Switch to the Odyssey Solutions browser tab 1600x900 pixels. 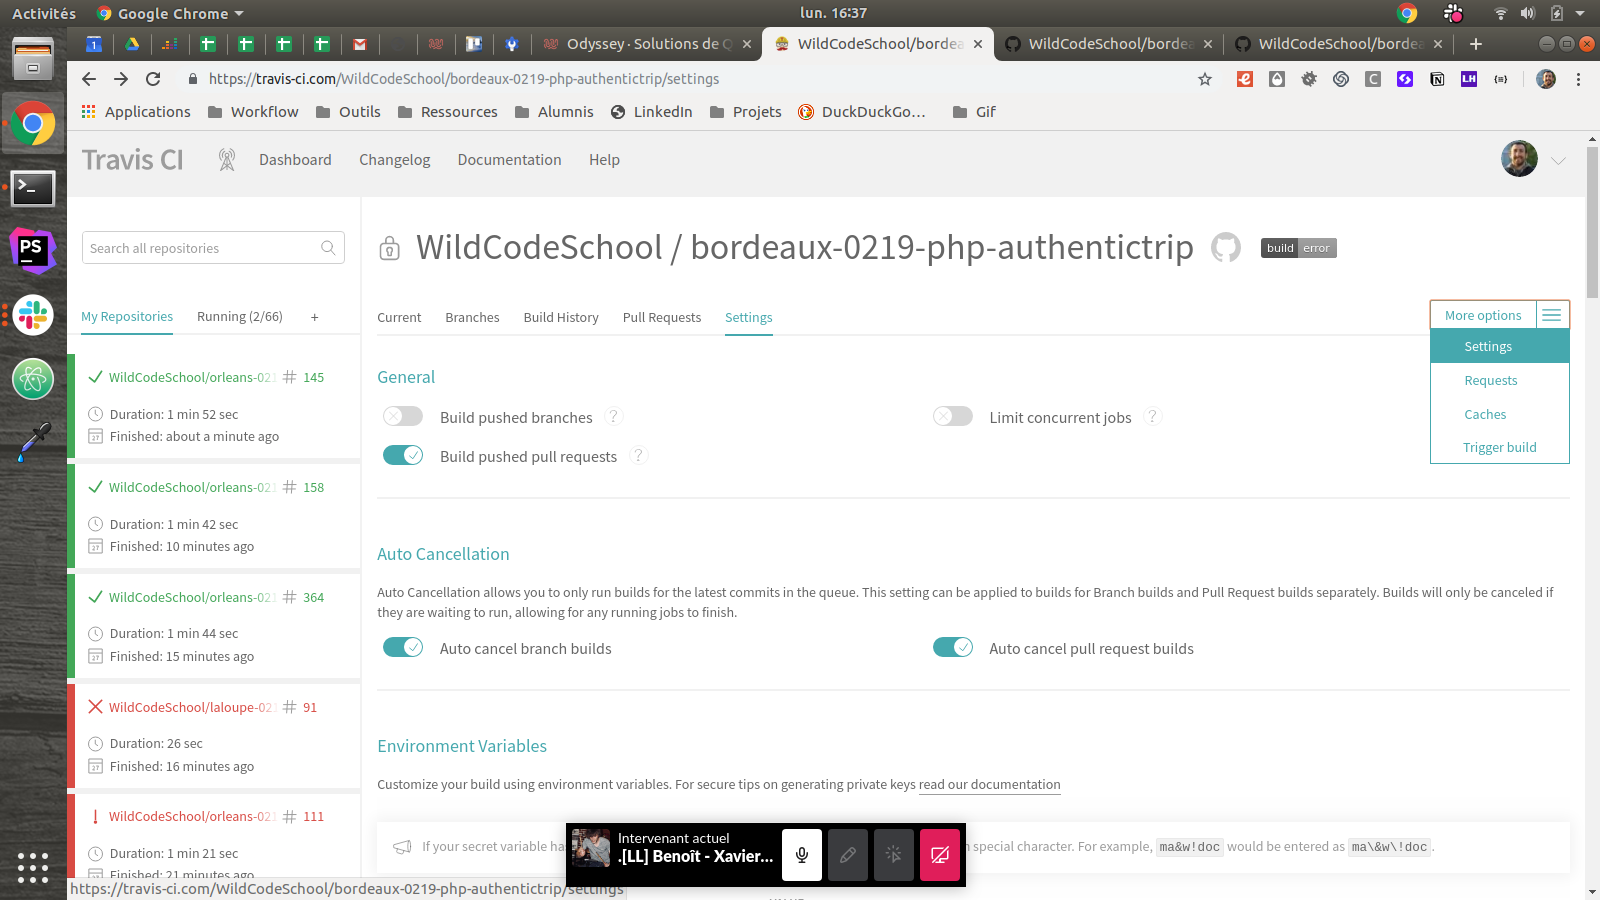point(647,44)
